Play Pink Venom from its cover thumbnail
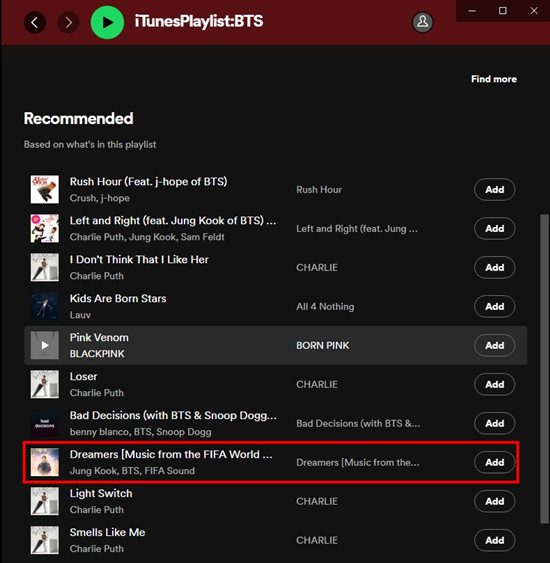 45,345
